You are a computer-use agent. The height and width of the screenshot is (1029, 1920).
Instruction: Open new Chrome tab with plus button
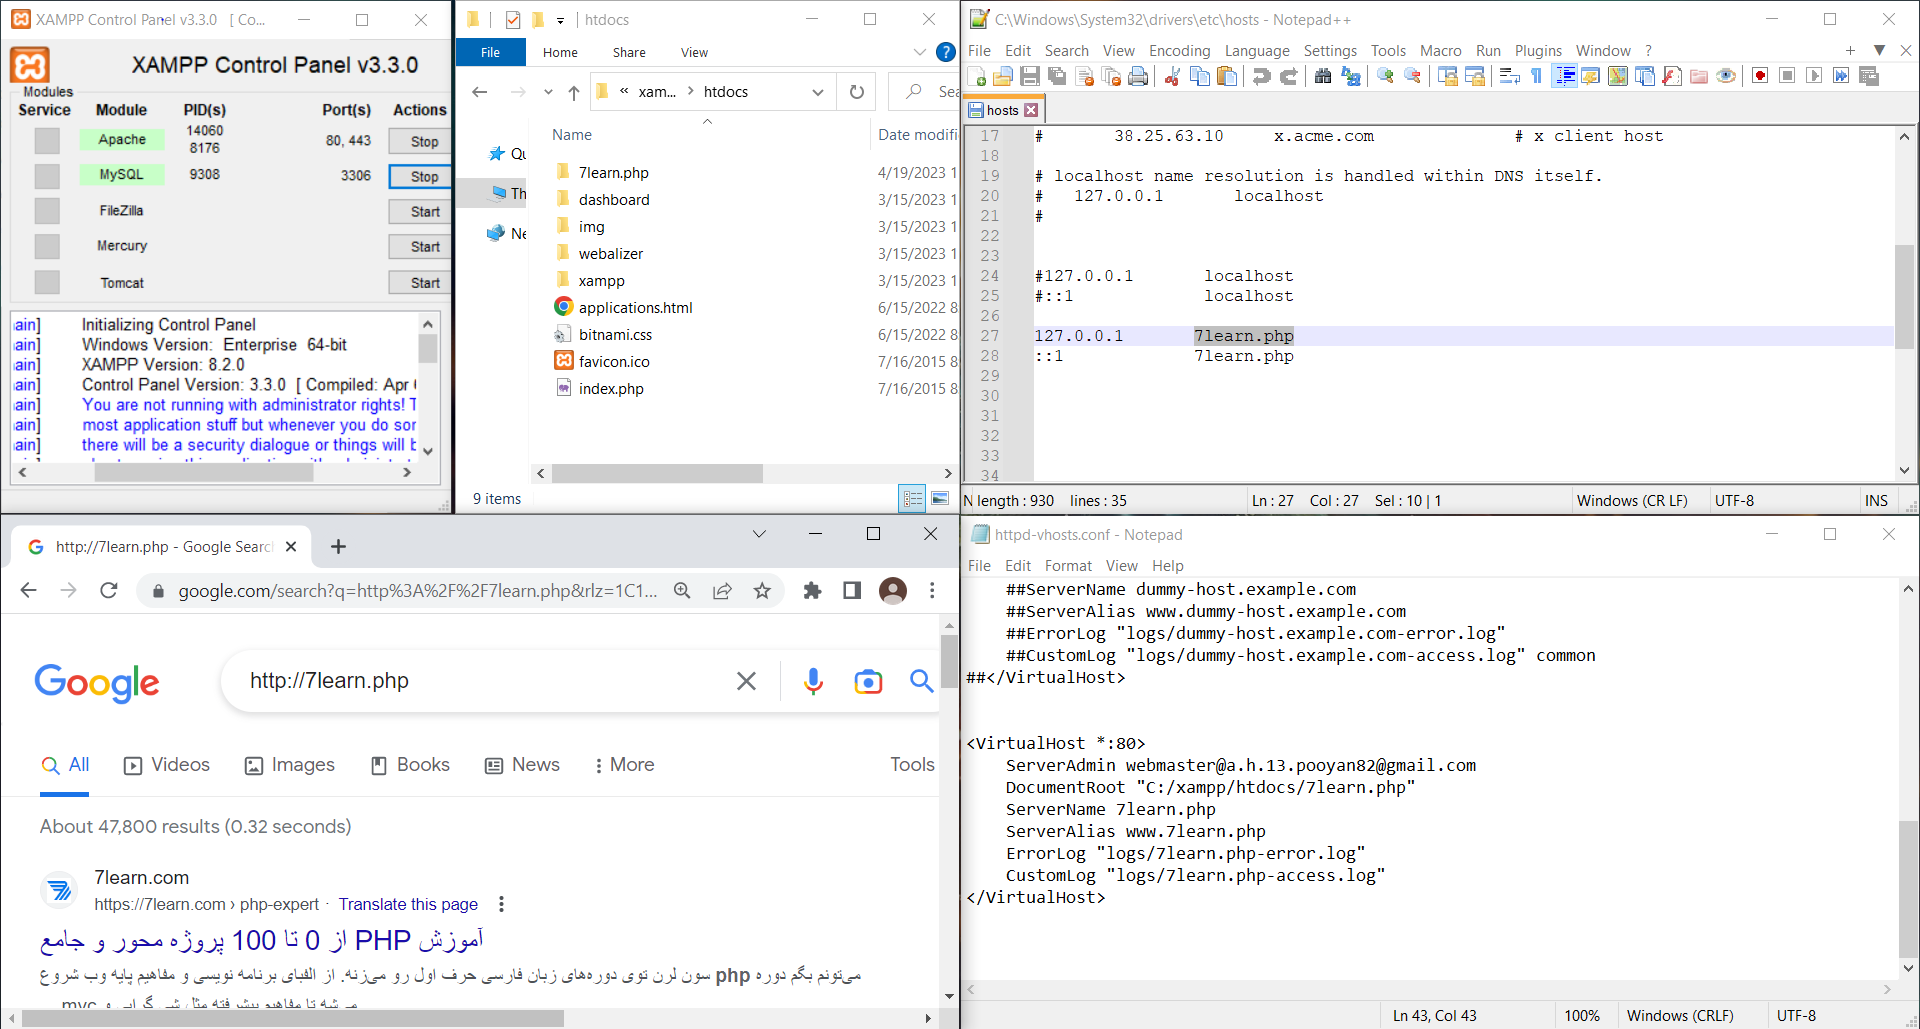pyautogui.click(x=338, y=546)
